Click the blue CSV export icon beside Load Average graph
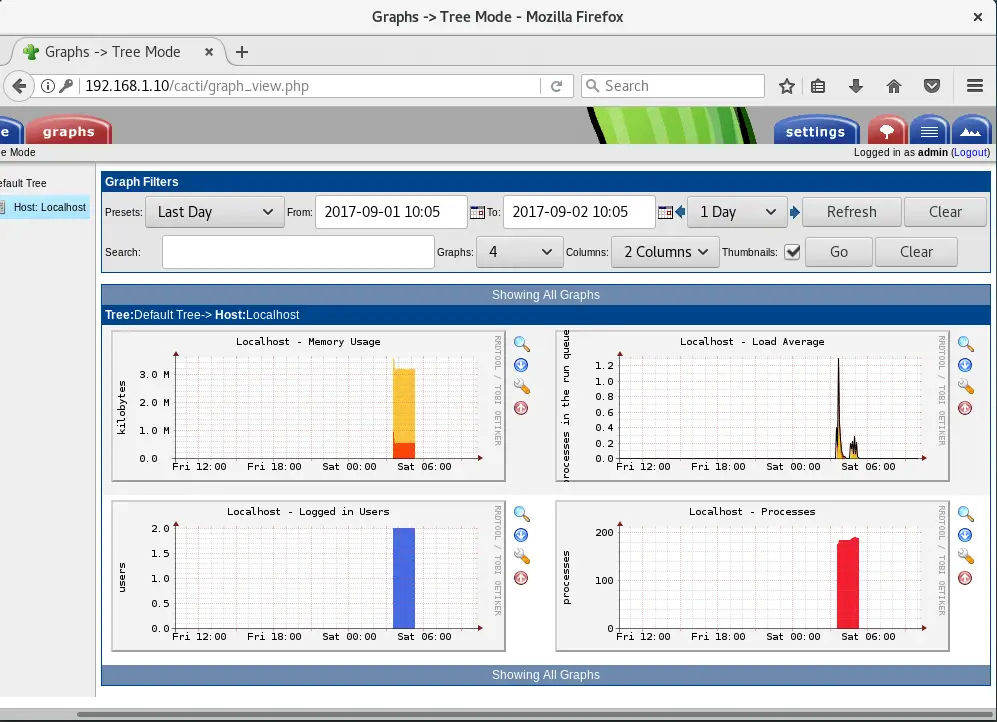The width and height of the screenshot is (997, 722). click(965, 365)
